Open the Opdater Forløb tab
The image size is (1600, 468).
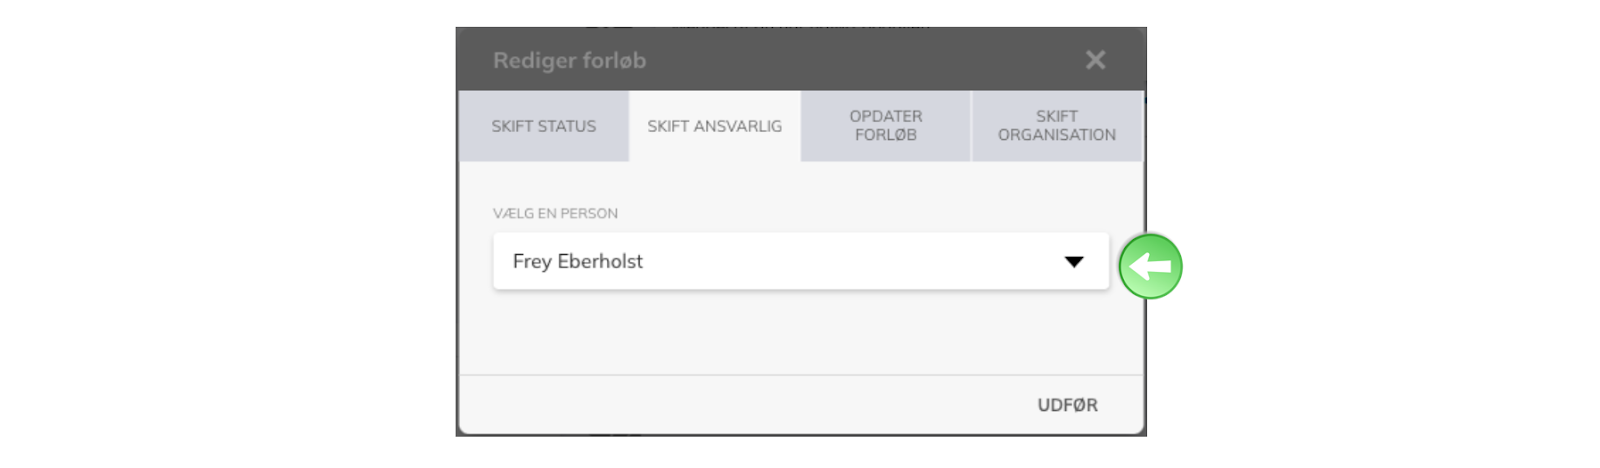pos(885,126)
